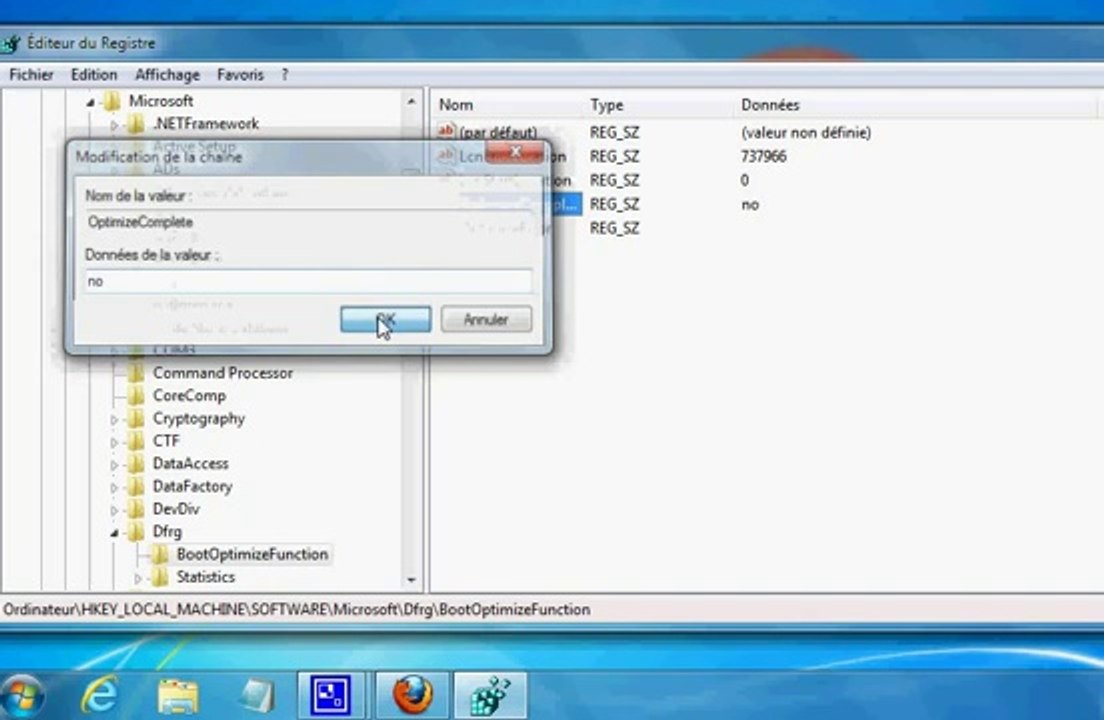This screenshot has height=720, width=1104.
Task: Expand the .NETFramework key
Action: [x=114, y=125]
